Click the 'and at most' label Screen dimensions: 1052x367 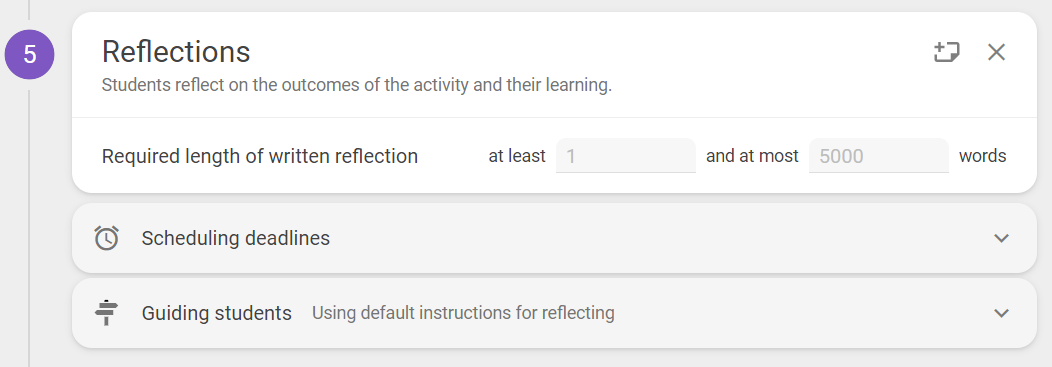point(752,156)
